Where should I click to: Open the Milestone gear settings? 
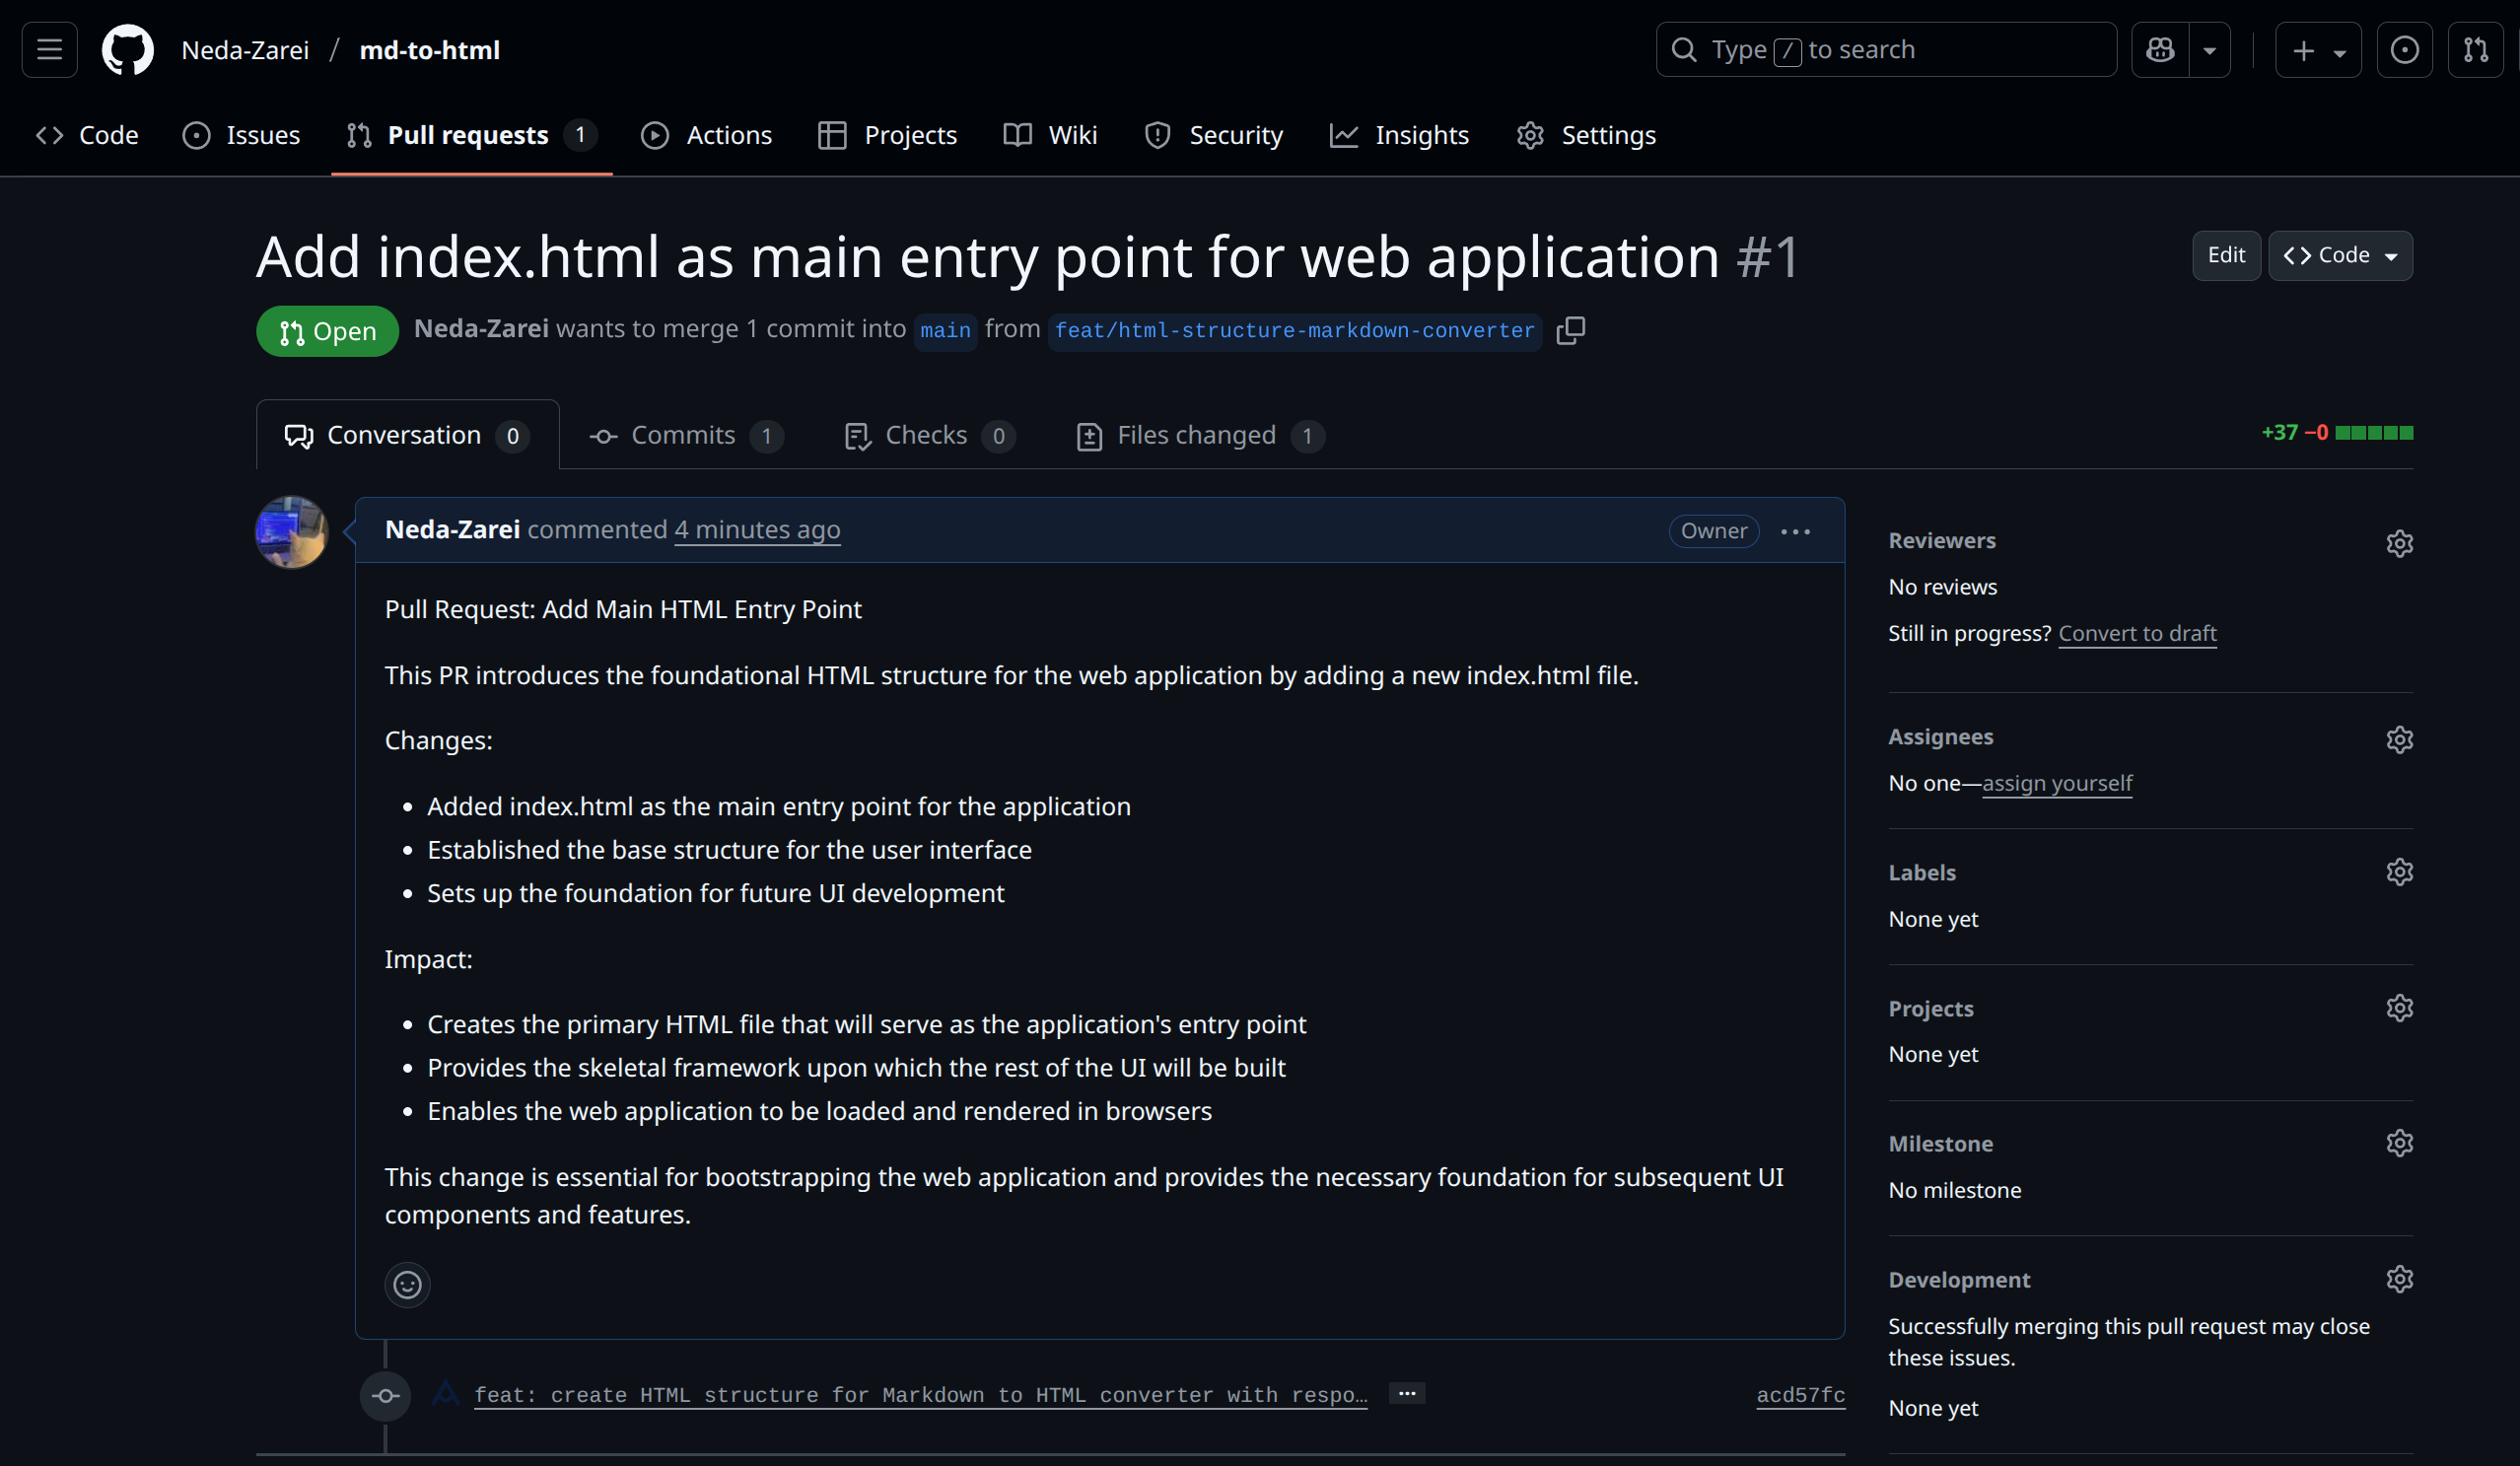(x=2399, y=1143)
